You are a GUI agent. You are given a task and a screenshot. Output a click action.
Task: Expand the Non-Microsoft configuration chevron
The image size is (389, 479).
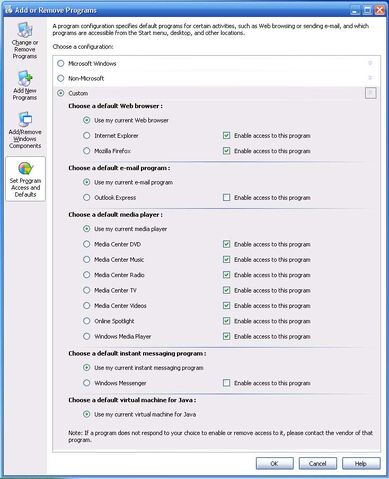coord(370,78)
